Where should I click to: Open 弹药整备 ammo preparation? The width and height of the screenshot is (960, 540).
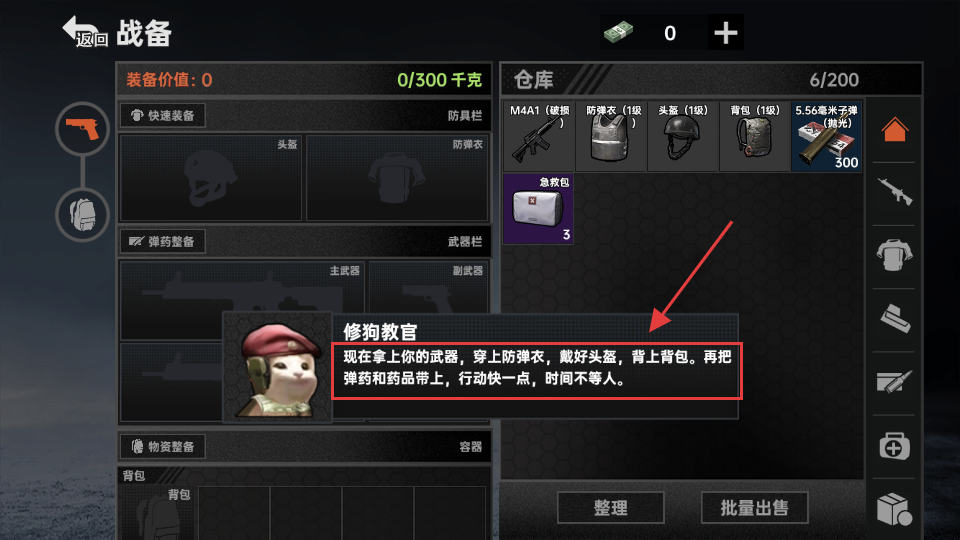click(x=163, y=242)
